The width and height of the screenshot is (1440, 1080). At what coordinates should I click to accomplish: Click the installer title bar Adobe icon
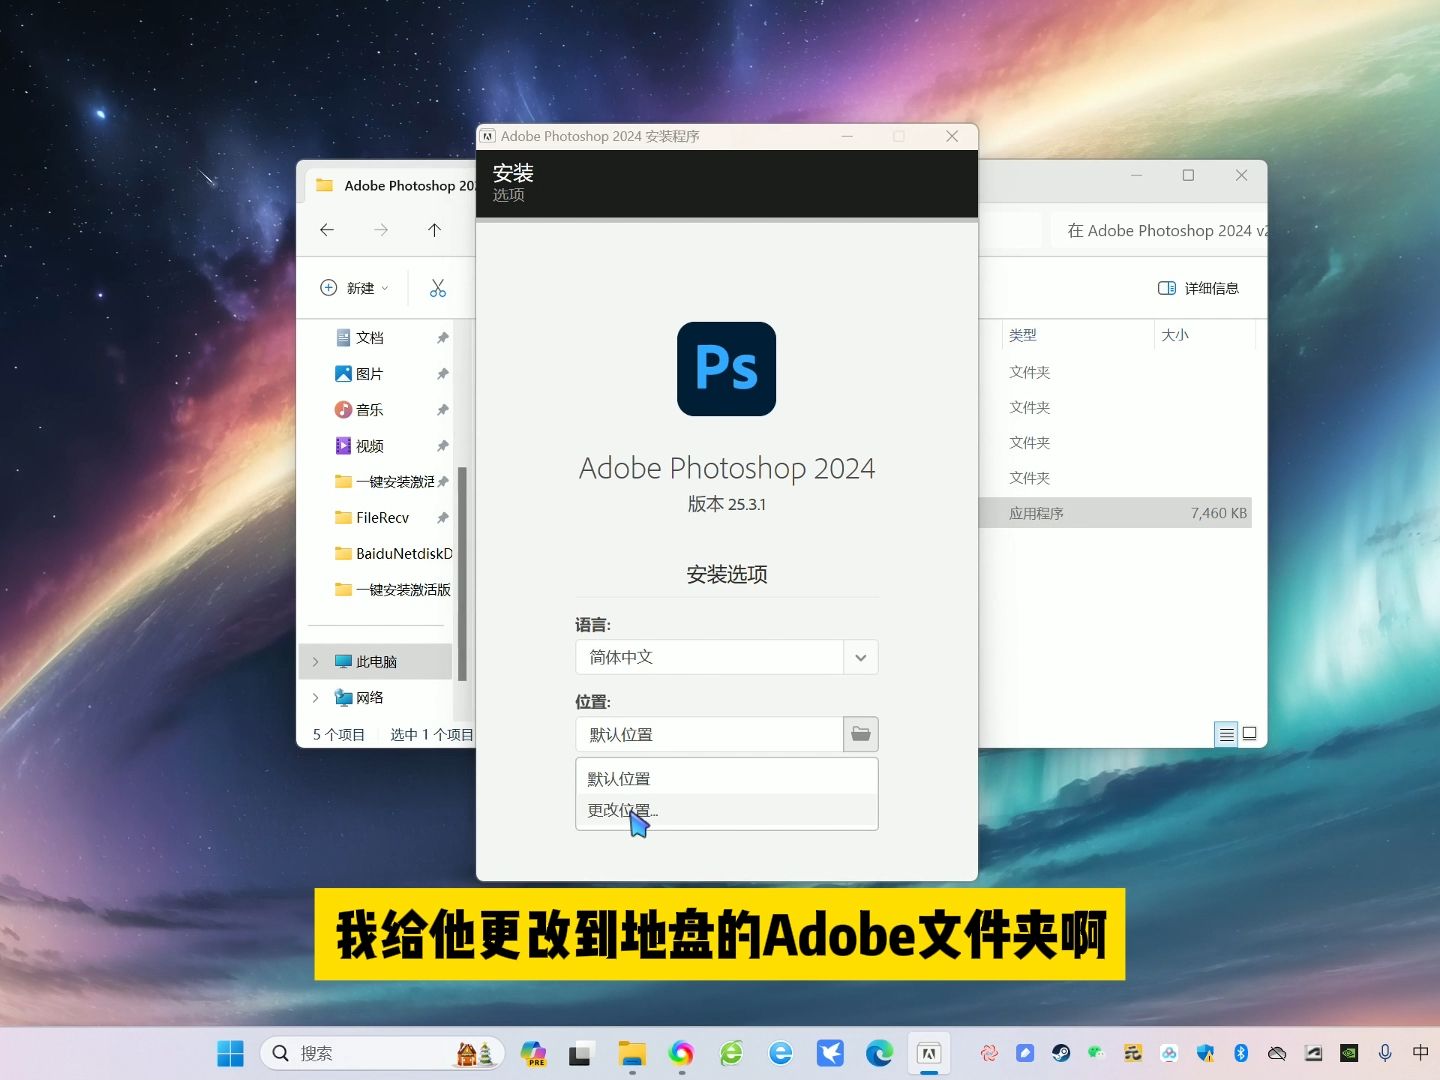click(x=488, y=136)
